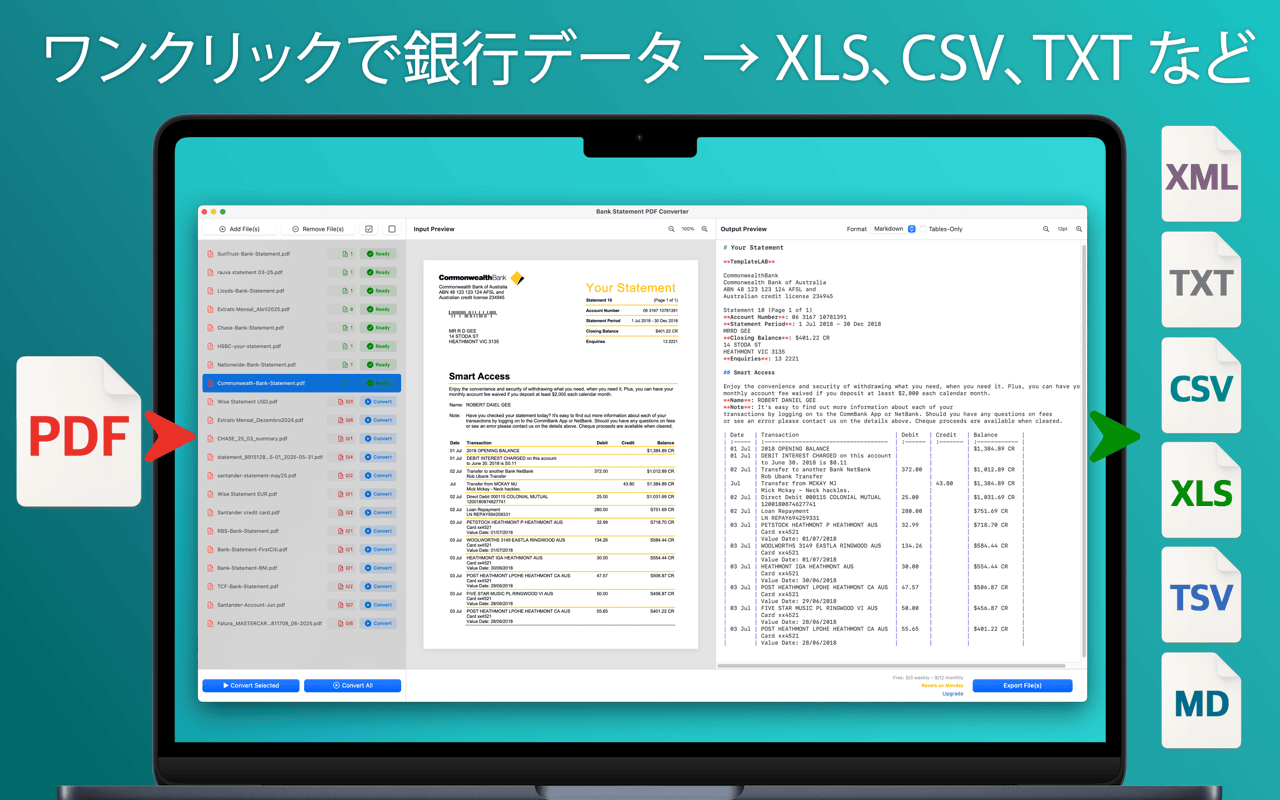The image size is (1280, 800).
Task: Convert Wise Statement EUR.pdf
Action: pyautogui.click(x=379, y=494)
